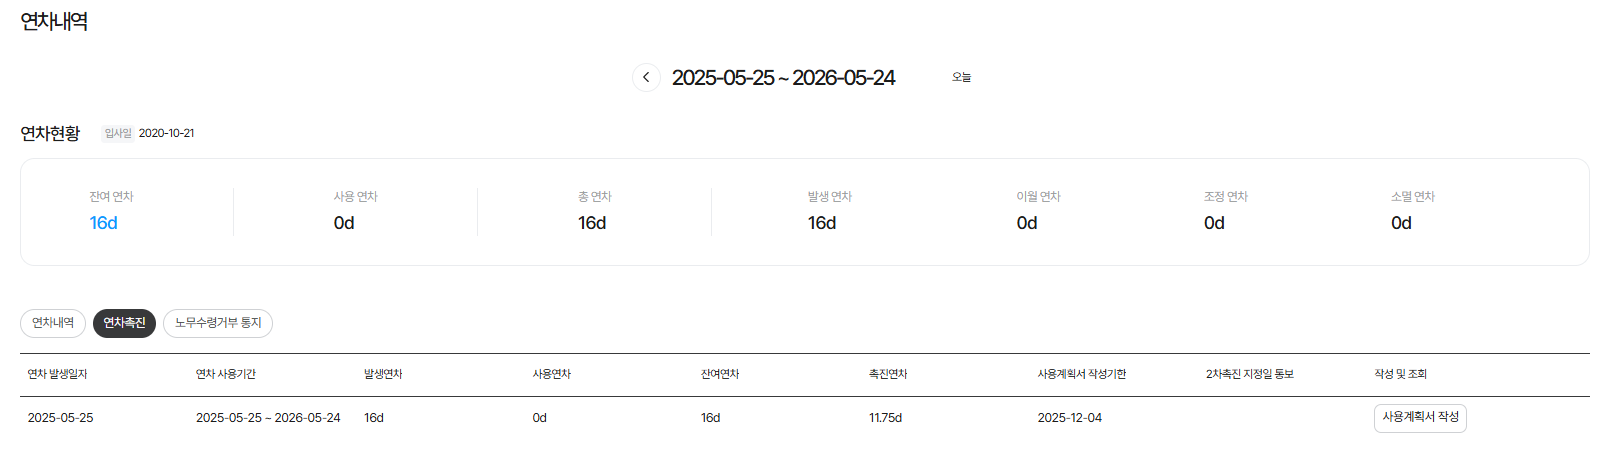The image size is (1600, 449).
Task: Click the 11.75d 촉진연차 cell
Action: click(x=885, y=418)
